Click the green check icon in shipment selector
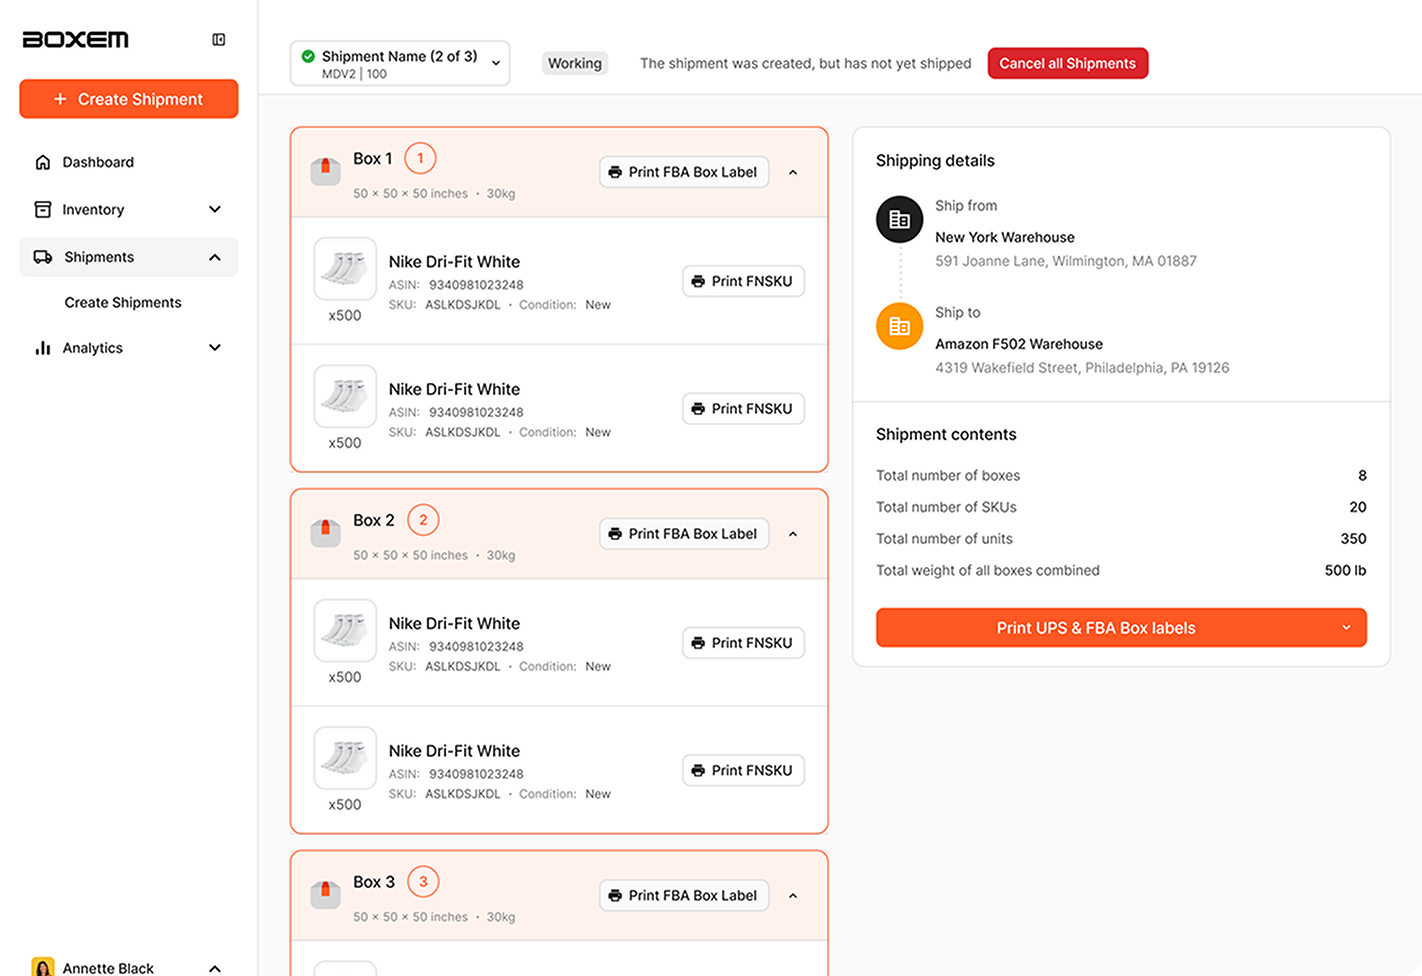The image size is (1422, 976). click(x=308, y=56)
